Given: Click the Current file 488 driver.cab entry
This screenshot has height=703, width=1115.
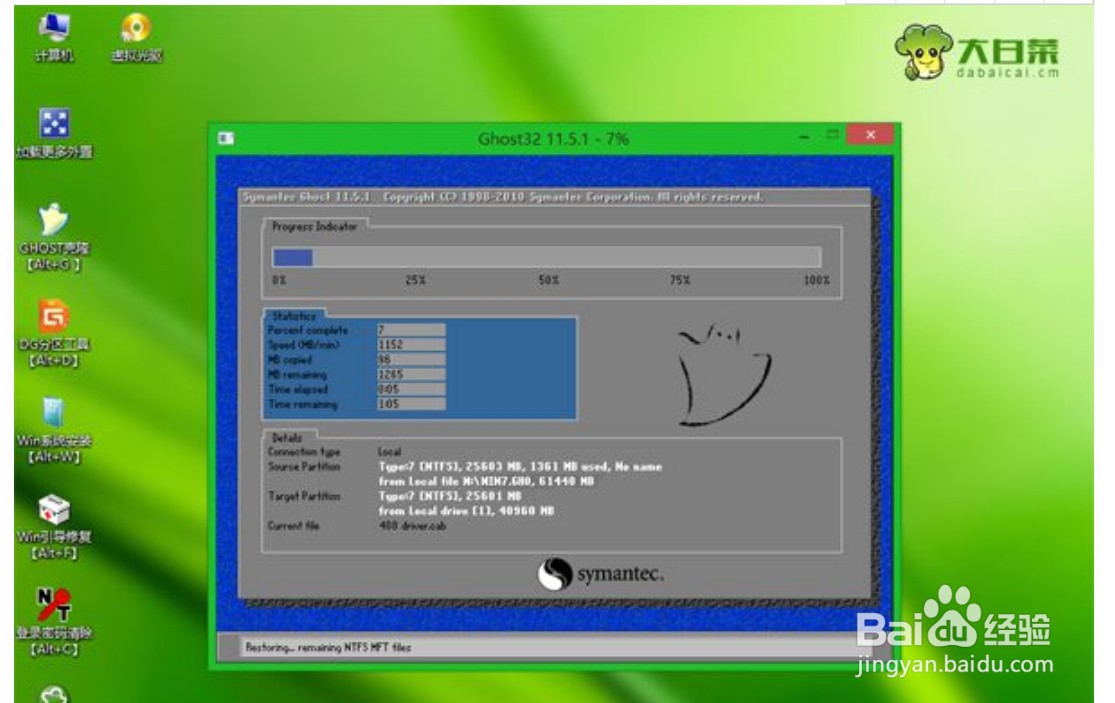Looking at the screenshot, I should [412, 526].
